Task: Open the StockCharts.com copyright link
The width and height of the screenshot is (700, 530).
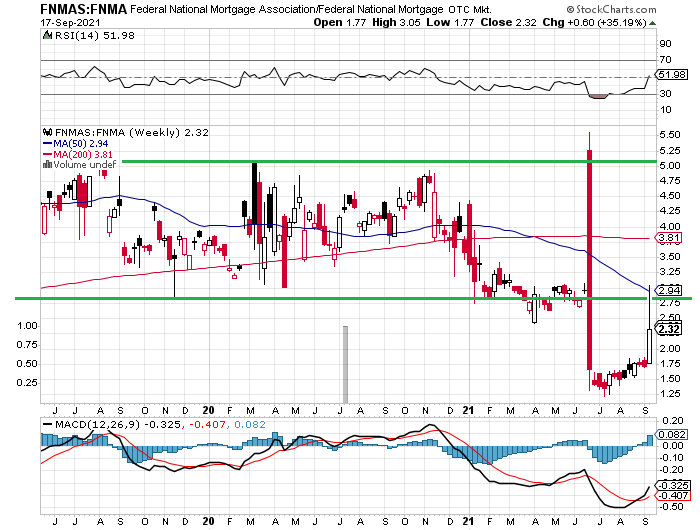Action: 611,9
